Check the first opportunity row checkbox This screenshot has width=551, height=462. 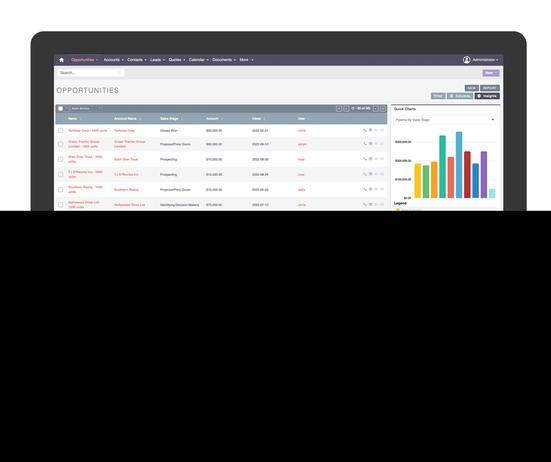point(60,130)
